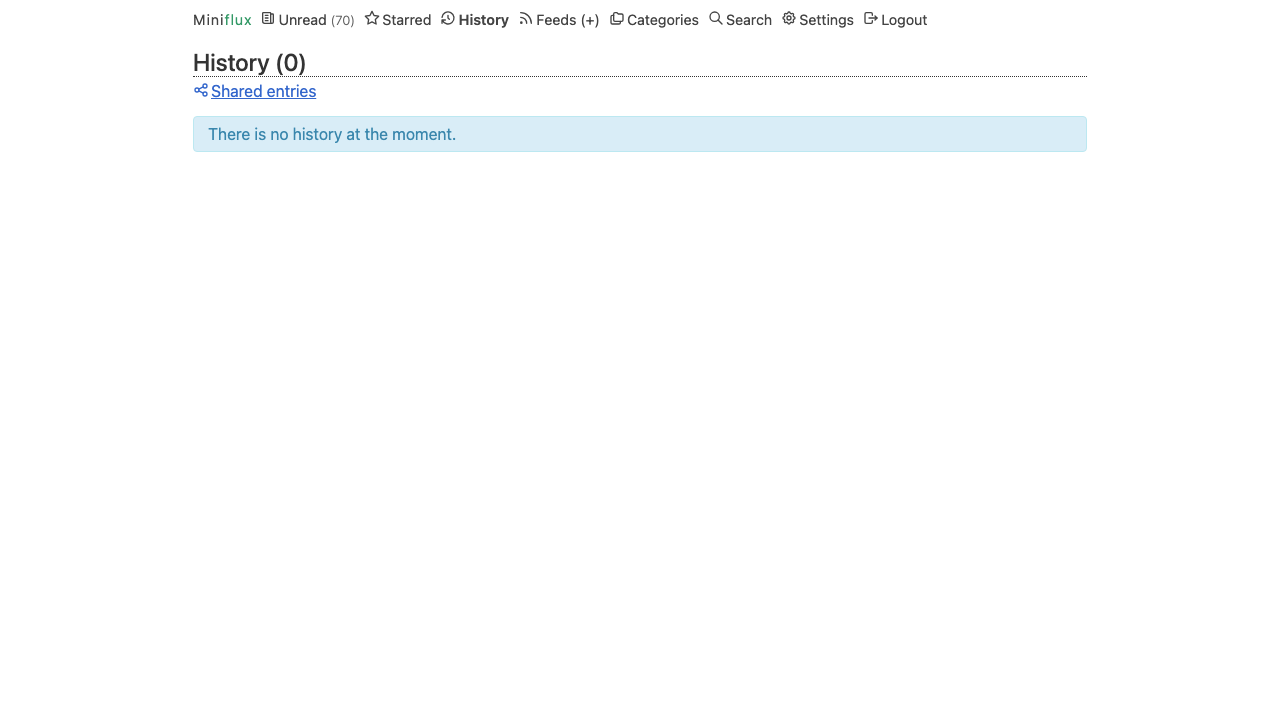1280x720 pixels.
Task: Open the Search menu label
Action: click(x=749, y=20)
